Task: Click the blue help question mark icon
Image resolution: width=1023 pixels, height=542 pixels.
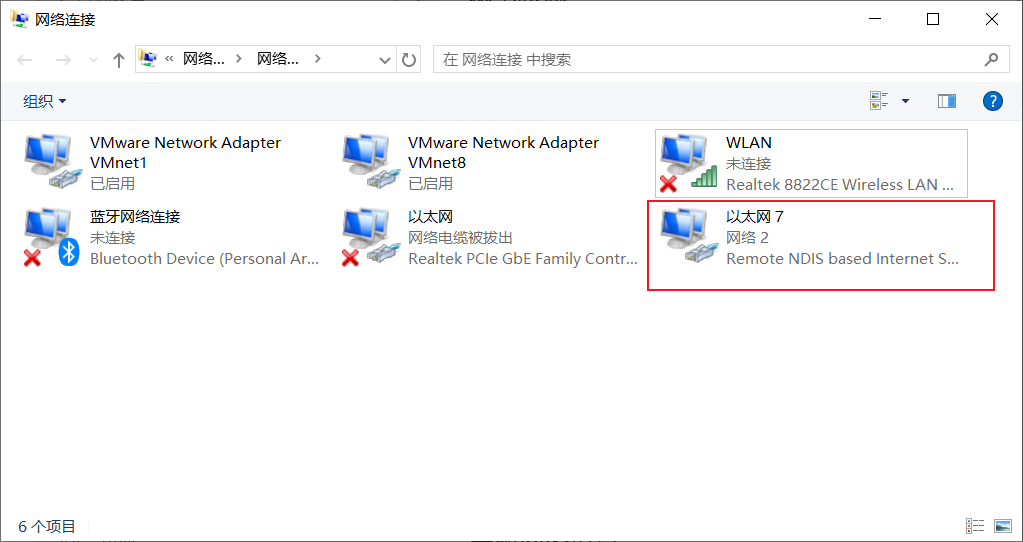Action: point(992,101)
